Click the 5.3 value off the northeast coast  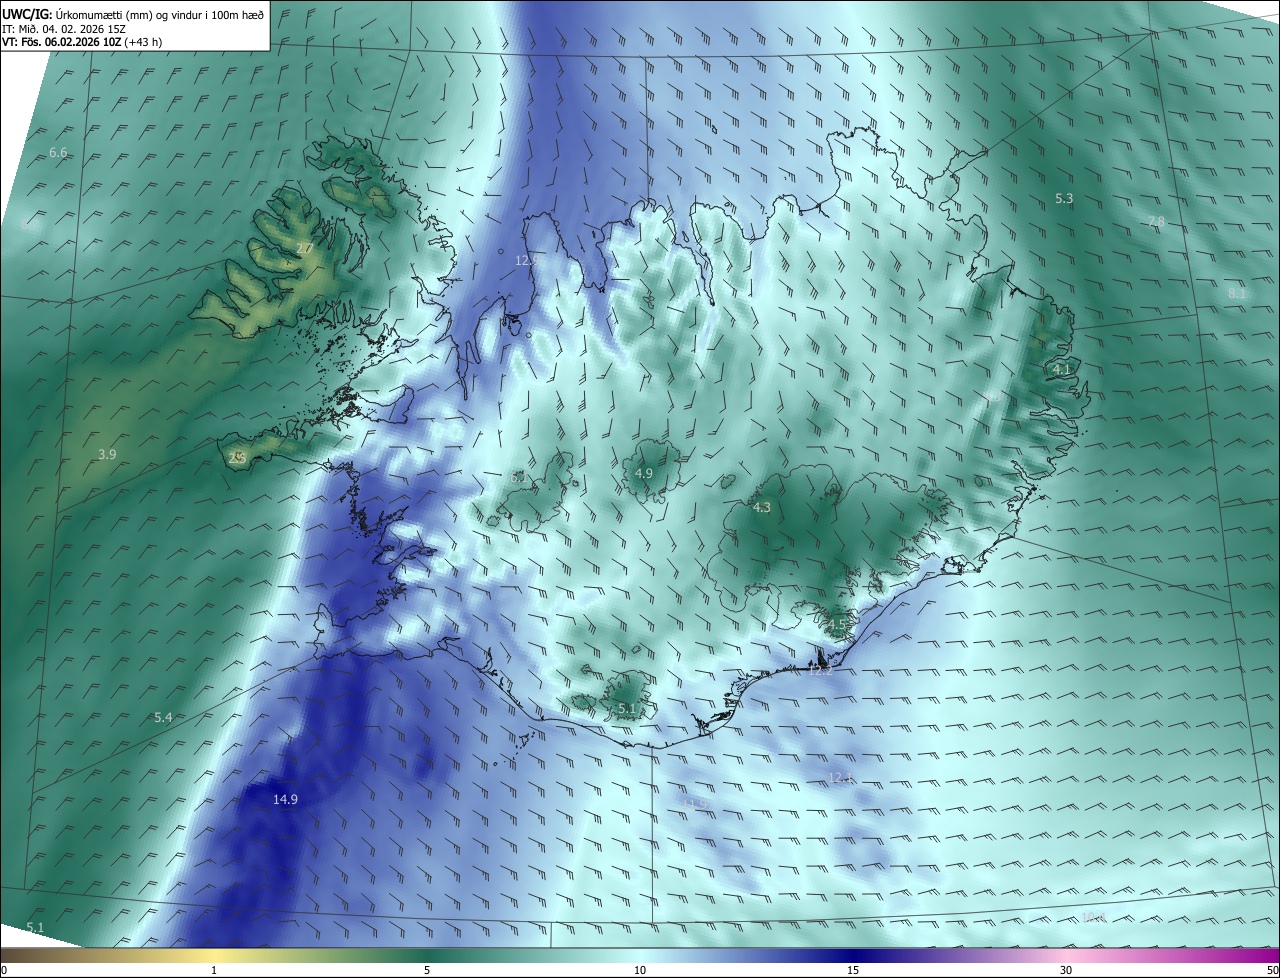point(1064,199)
